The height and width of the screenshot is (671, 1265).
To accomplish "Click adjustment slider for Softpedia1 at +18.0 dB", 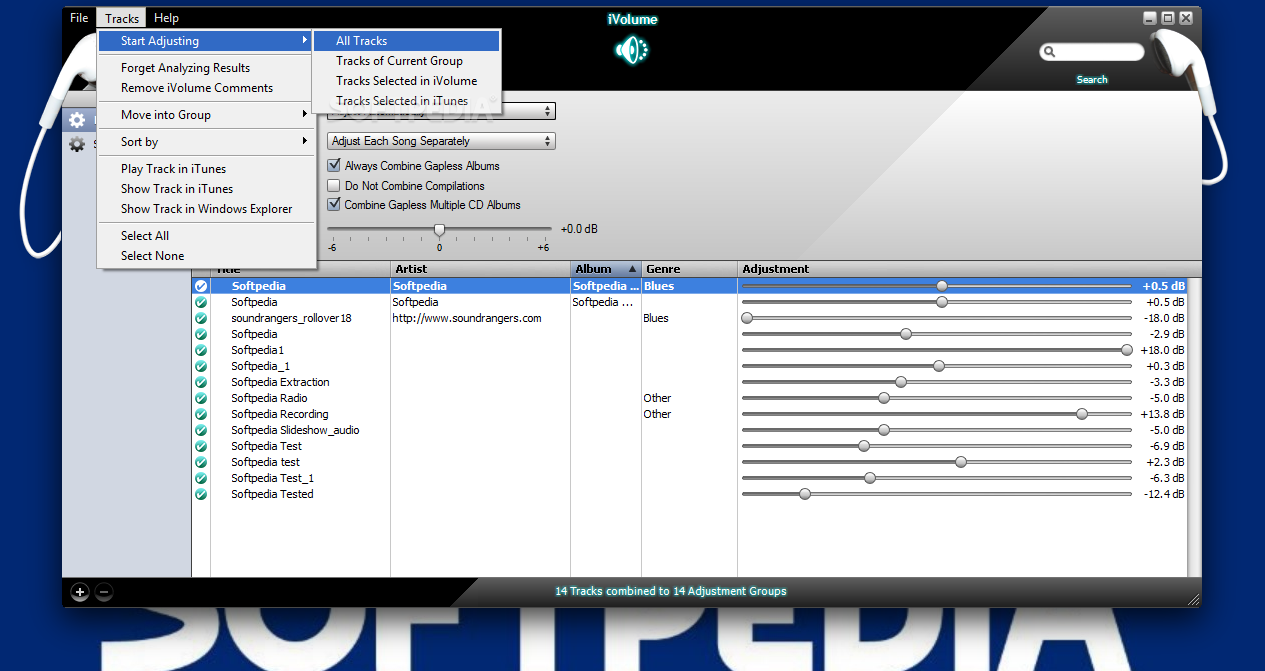I will pyautogui.click(x=1127, y=350).
